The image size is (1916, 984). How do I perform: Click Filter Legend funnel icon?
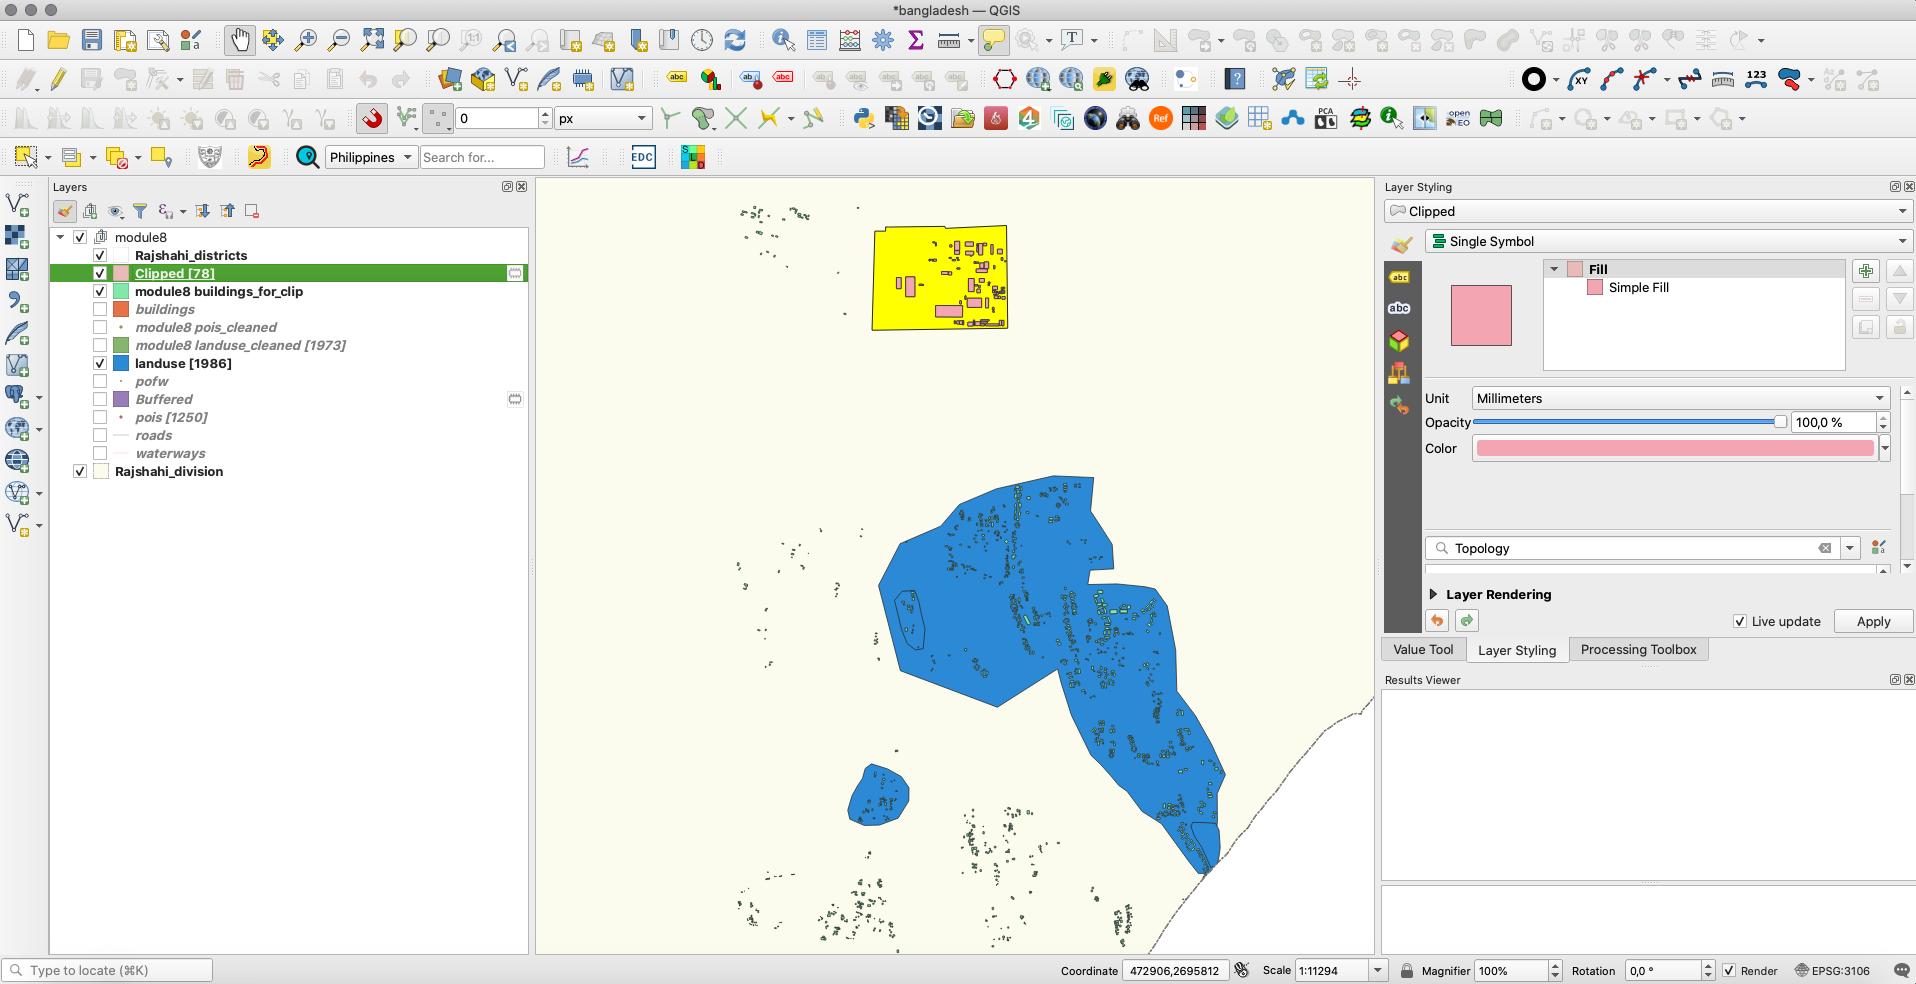click(140, 211)
